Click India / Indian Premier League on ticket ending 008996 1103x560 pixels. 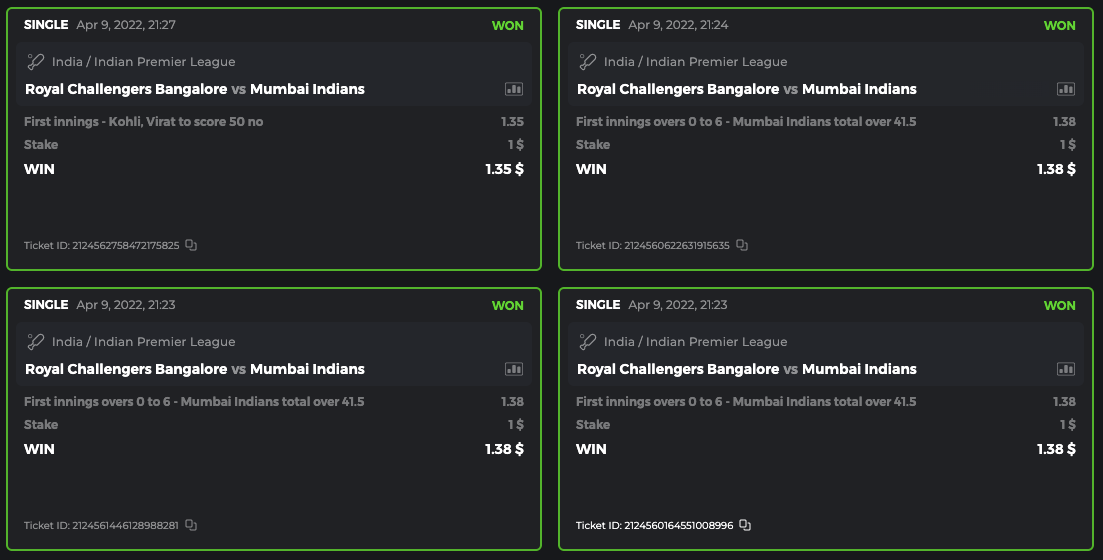tap(695, 342)
